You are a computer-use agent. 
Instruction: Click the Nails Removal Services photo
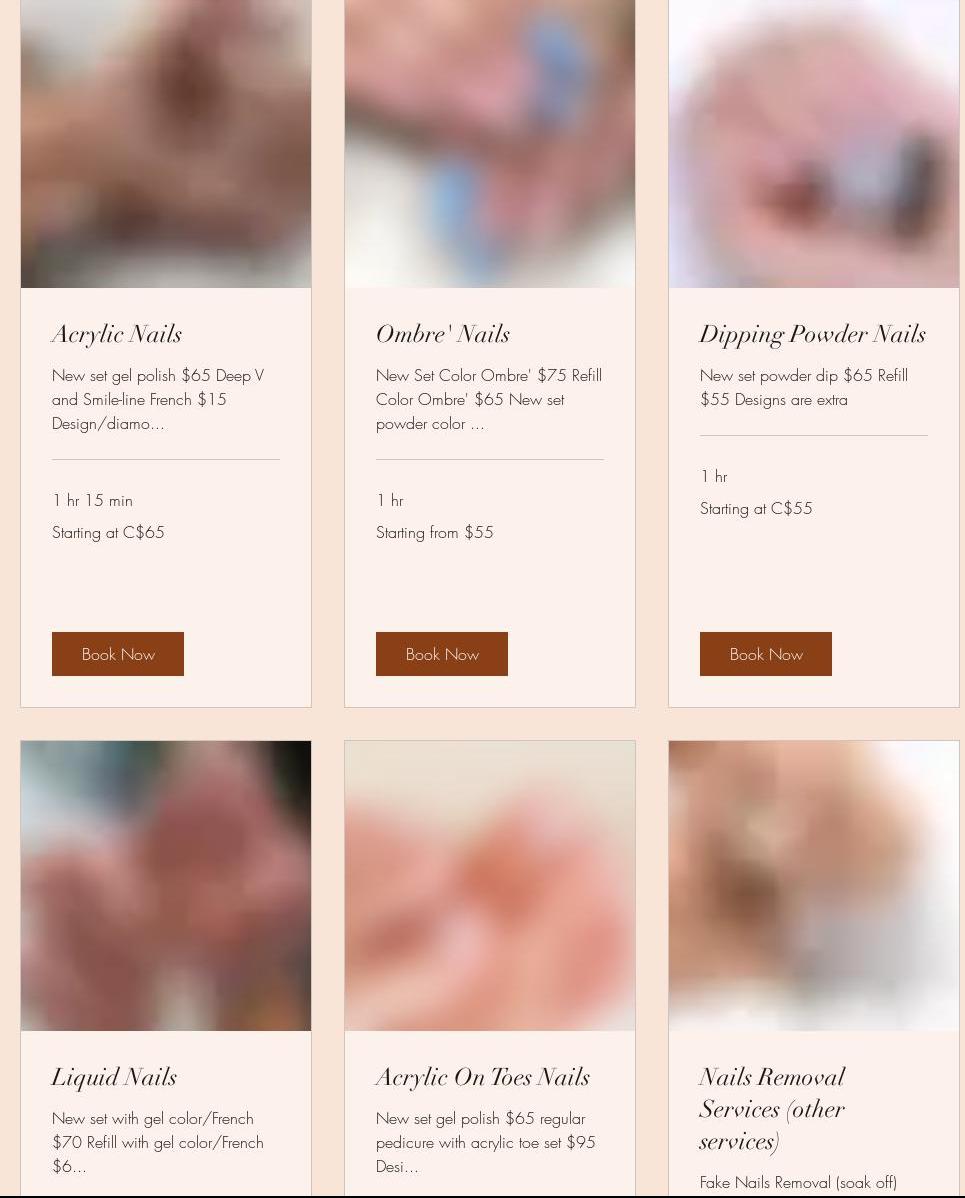[x=814, y=886]
